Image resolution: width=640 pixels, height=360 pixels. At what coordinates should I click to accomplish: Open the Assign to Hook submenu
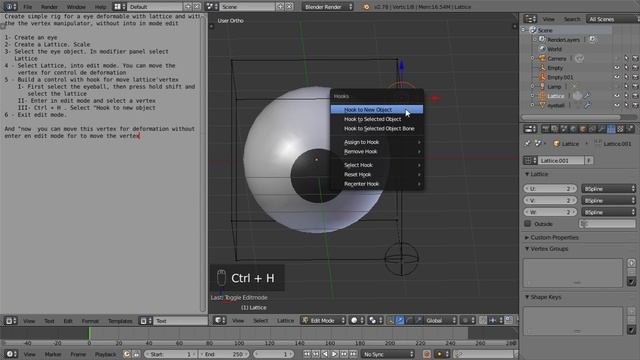(377, 142)
